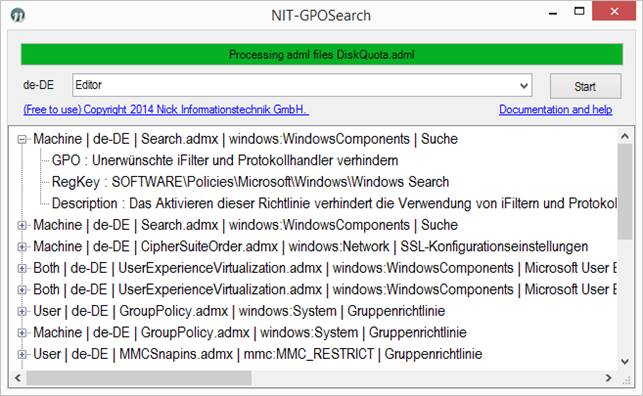The image size is (643, 396).
Task: Maximize the NIT-GPOSearch window
Action: click(579, 11)
